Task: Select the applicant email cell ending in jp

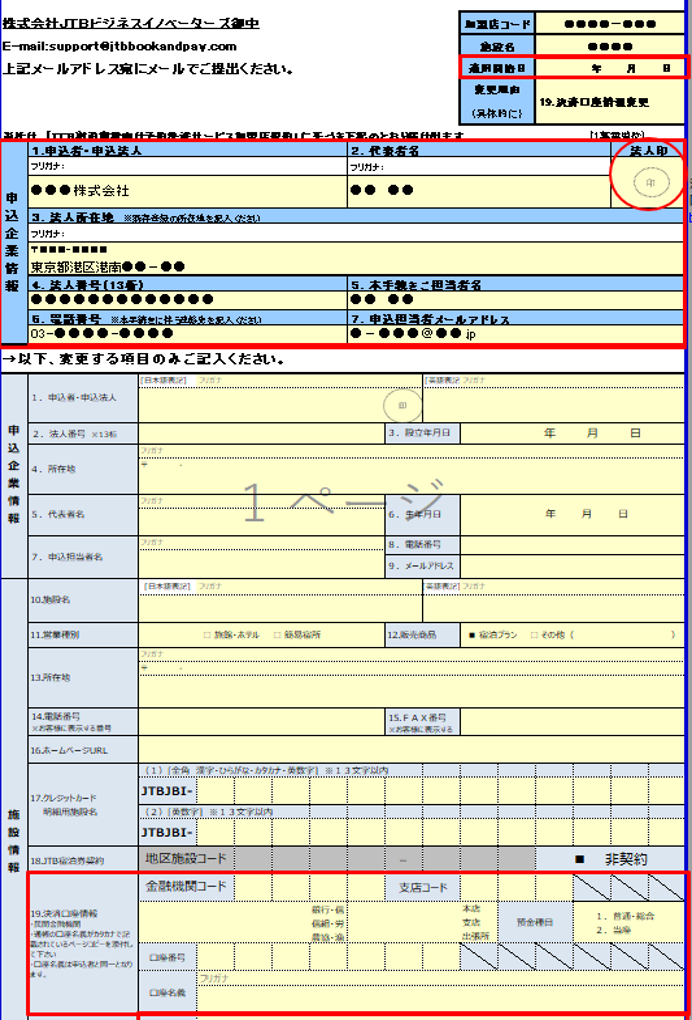Action: click(515, 333)
